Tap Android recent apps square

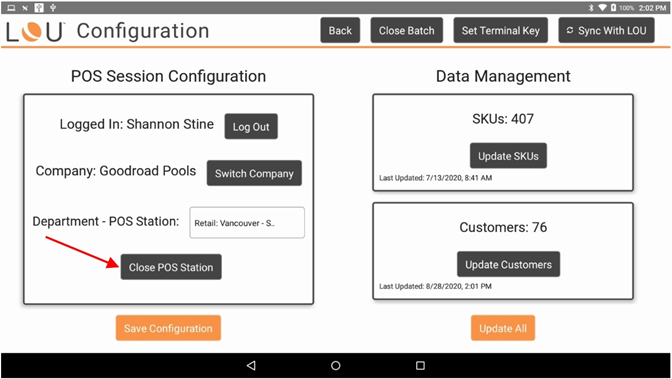tap(420, 365)
